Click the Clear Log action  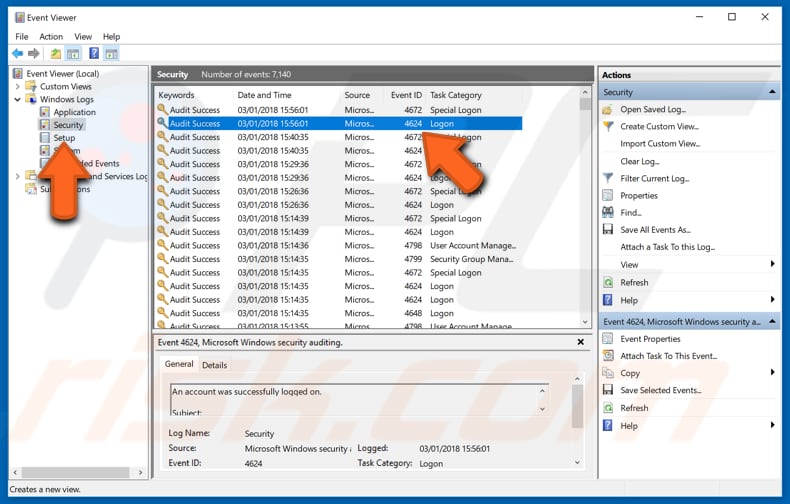point(639,161)
